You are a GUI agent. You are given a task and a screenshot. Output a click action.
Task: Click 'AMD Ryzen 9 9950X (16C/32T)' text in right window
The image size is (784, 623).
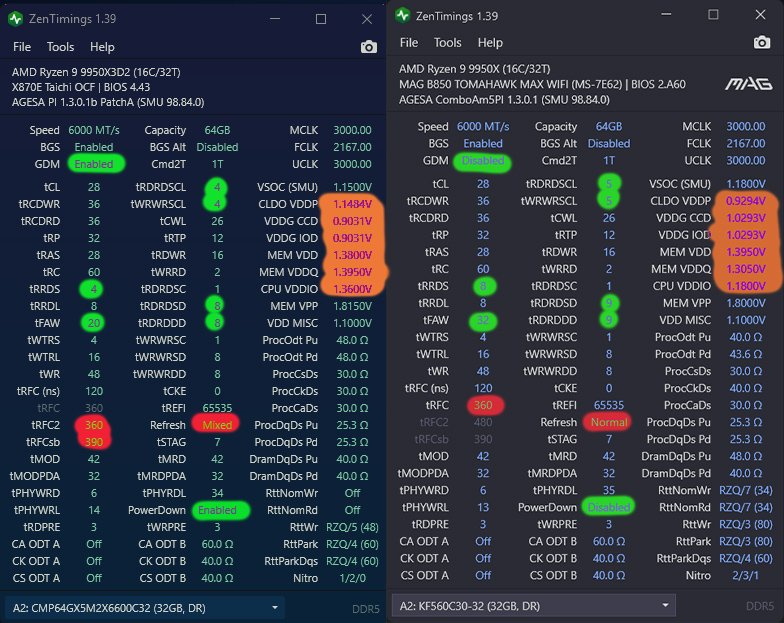[x=474, y=68]
